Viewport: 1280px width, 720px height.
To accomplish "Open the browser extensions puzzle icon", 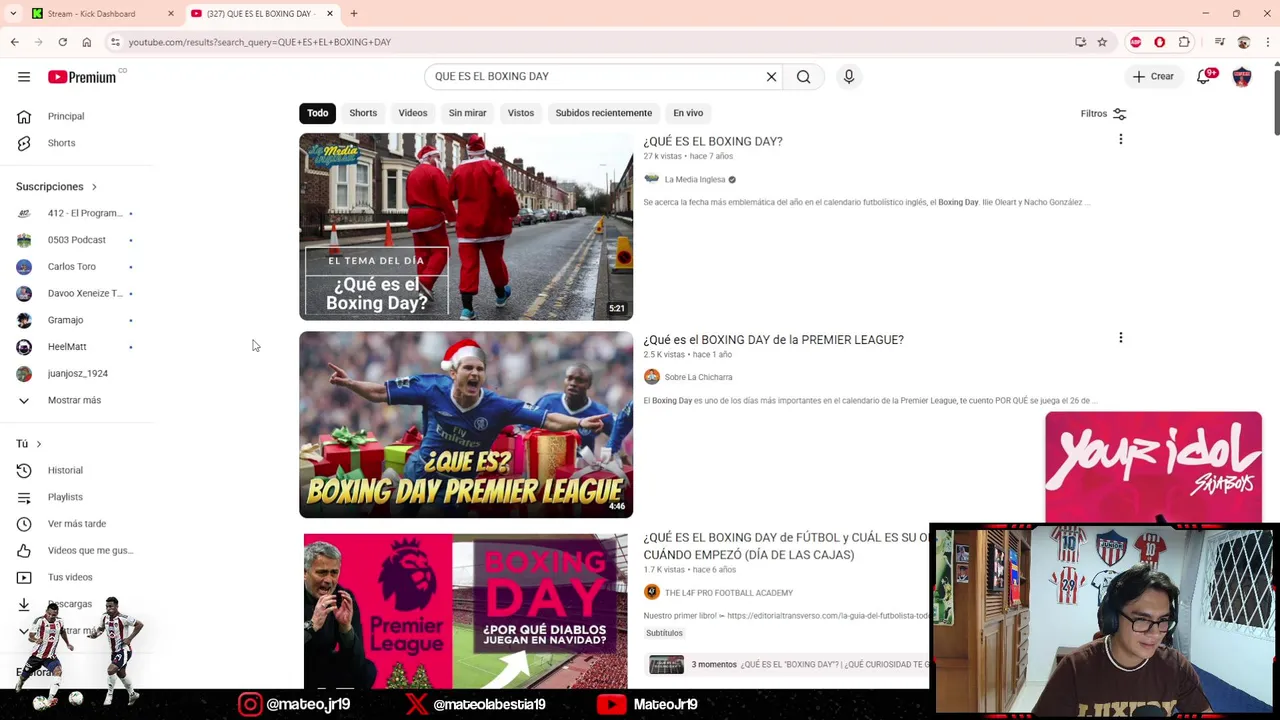I will tap(1184, 42).
